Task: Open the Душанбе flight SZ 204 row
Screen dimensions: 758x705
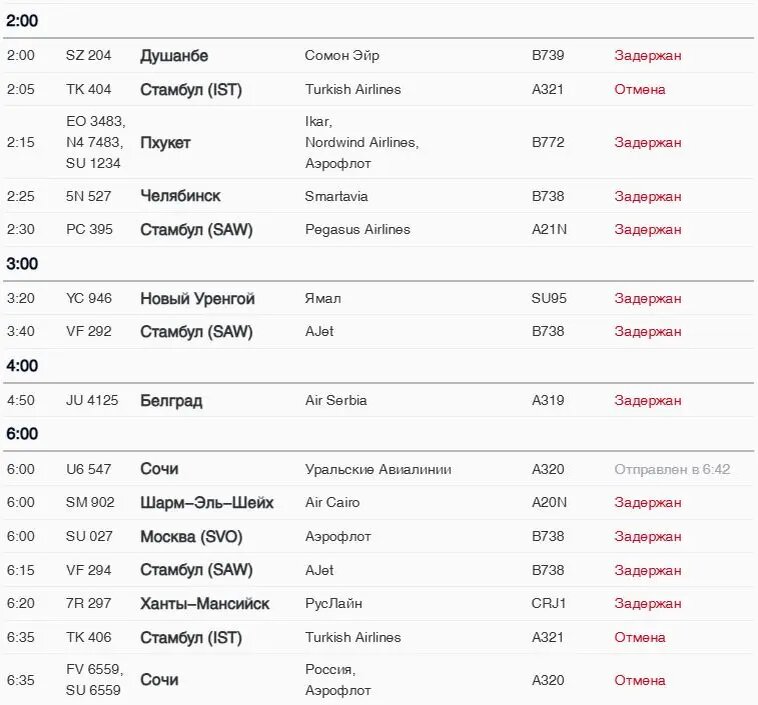Action: (x=379, y=56)
